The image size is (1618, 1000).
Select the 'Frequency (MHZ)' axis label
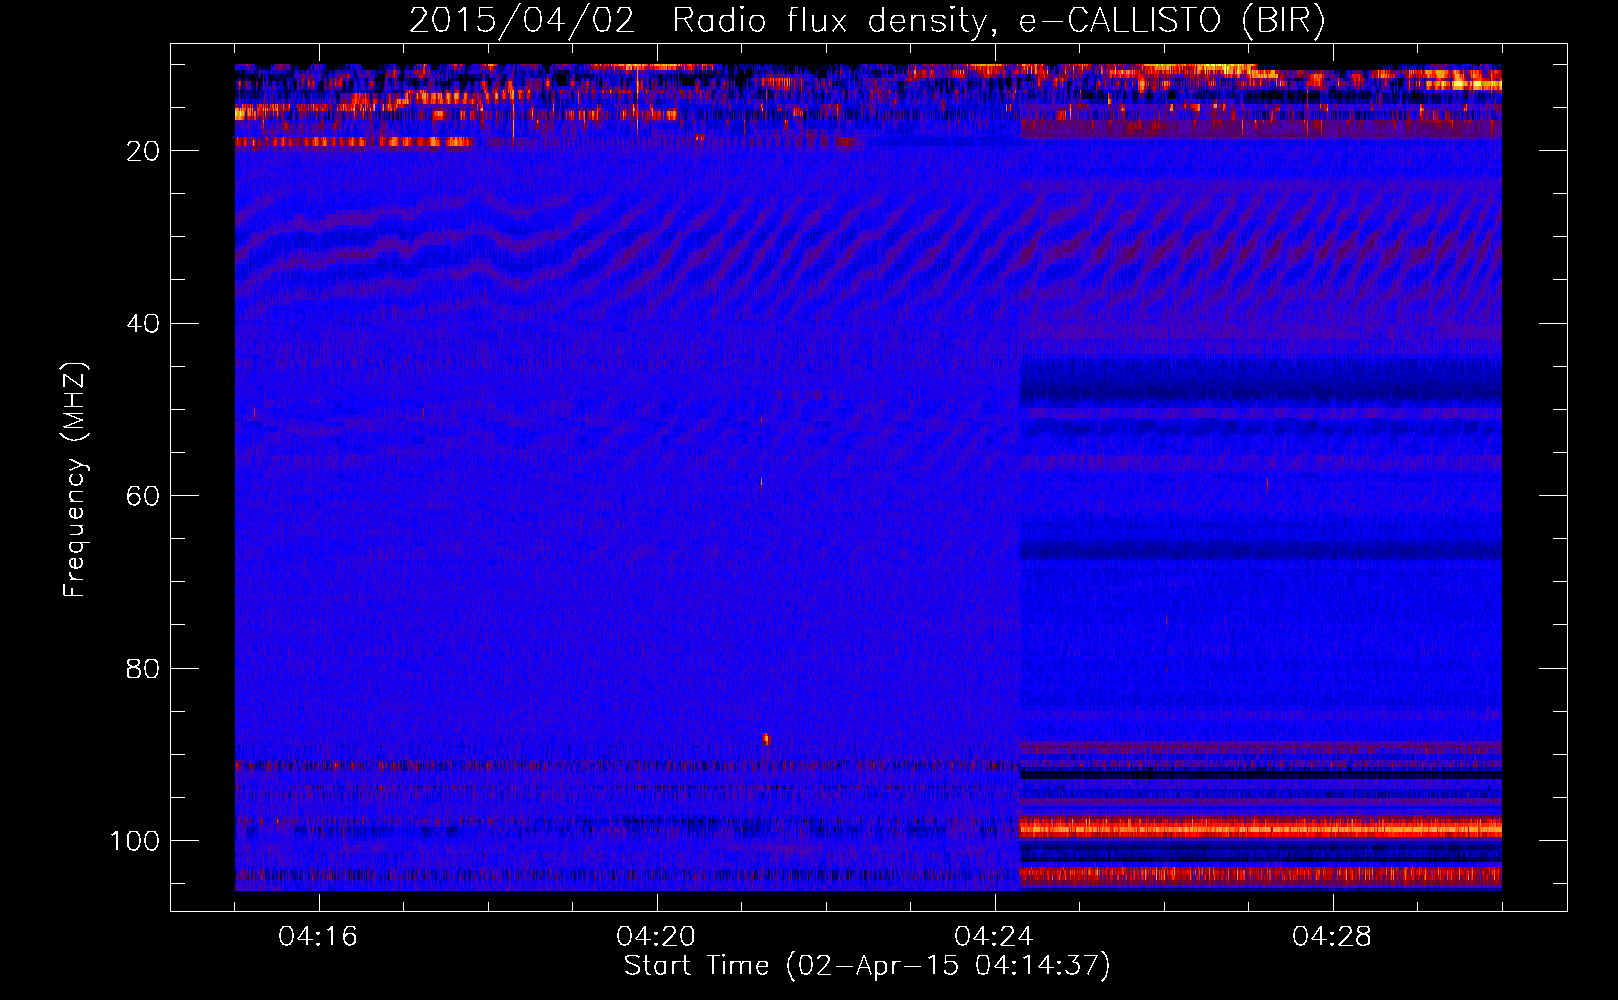point(76,479)
